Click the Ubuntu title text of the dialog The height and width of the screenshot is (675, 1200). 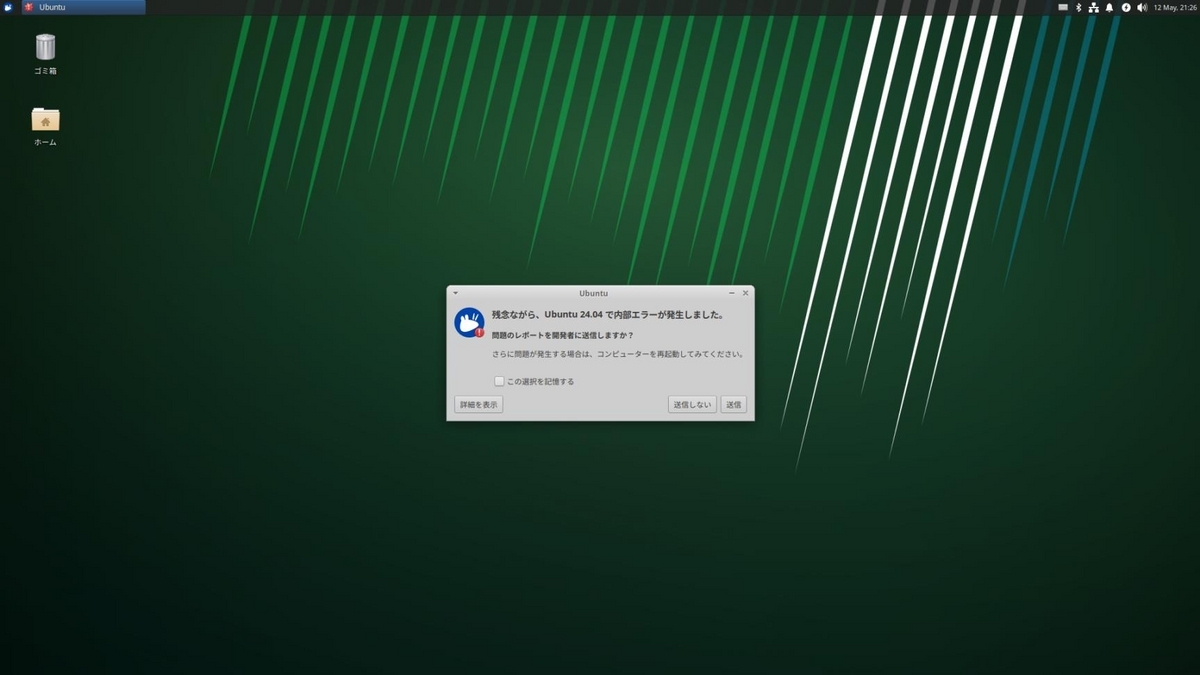(x=593, y=293)
